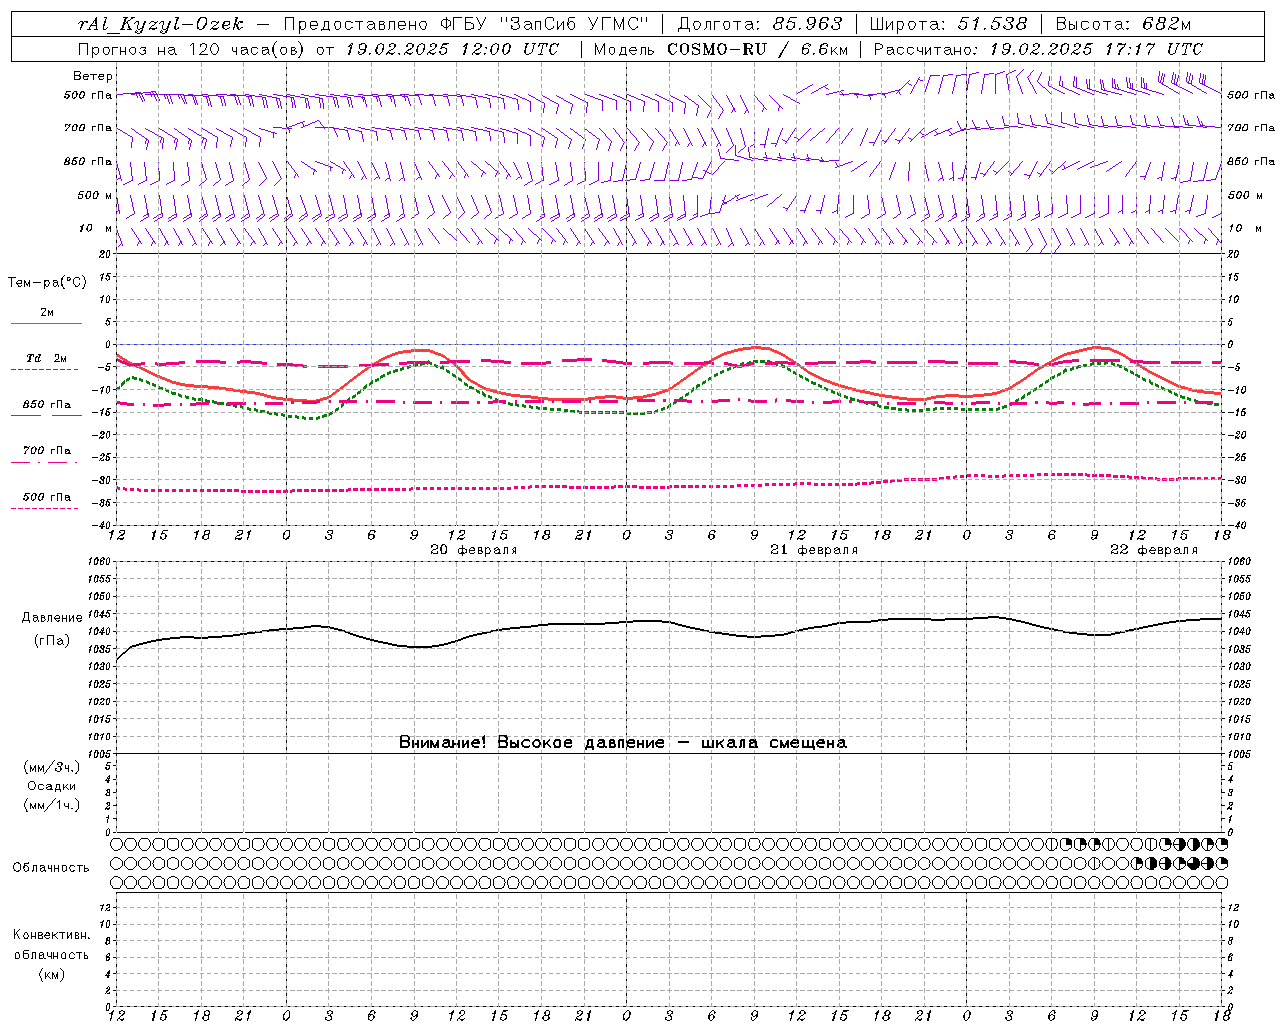Click the '2м' temperature legend entry
This screenshot has width=1280, height=1024.
(x=47, y=312)
